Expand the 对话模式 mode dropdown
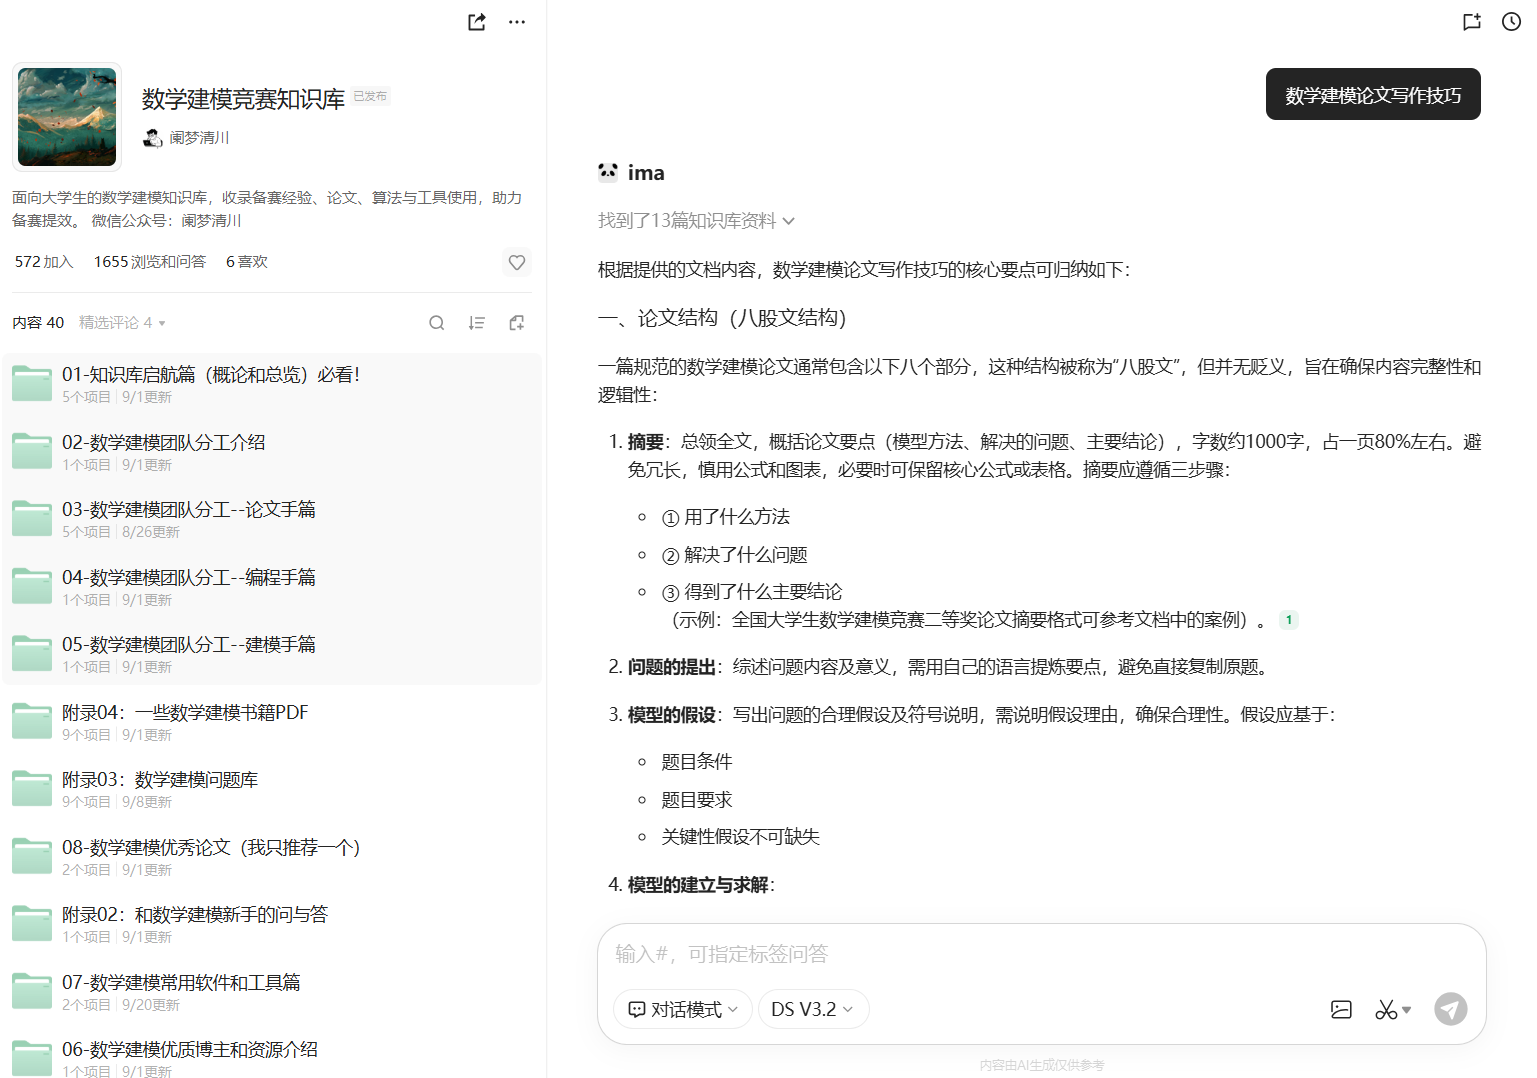The width and height of the screenshot is (1537, 1078). click(683, 1010)
